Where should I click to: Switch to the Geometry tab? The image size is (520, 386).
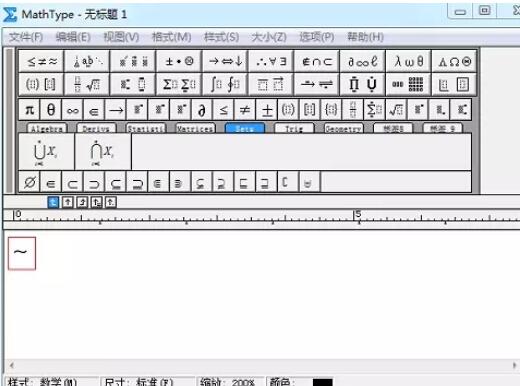(343, 128)
